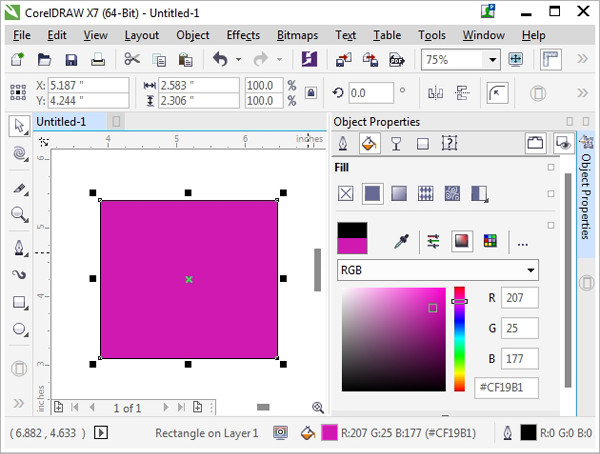Open the Effects menu

(243, 35)
